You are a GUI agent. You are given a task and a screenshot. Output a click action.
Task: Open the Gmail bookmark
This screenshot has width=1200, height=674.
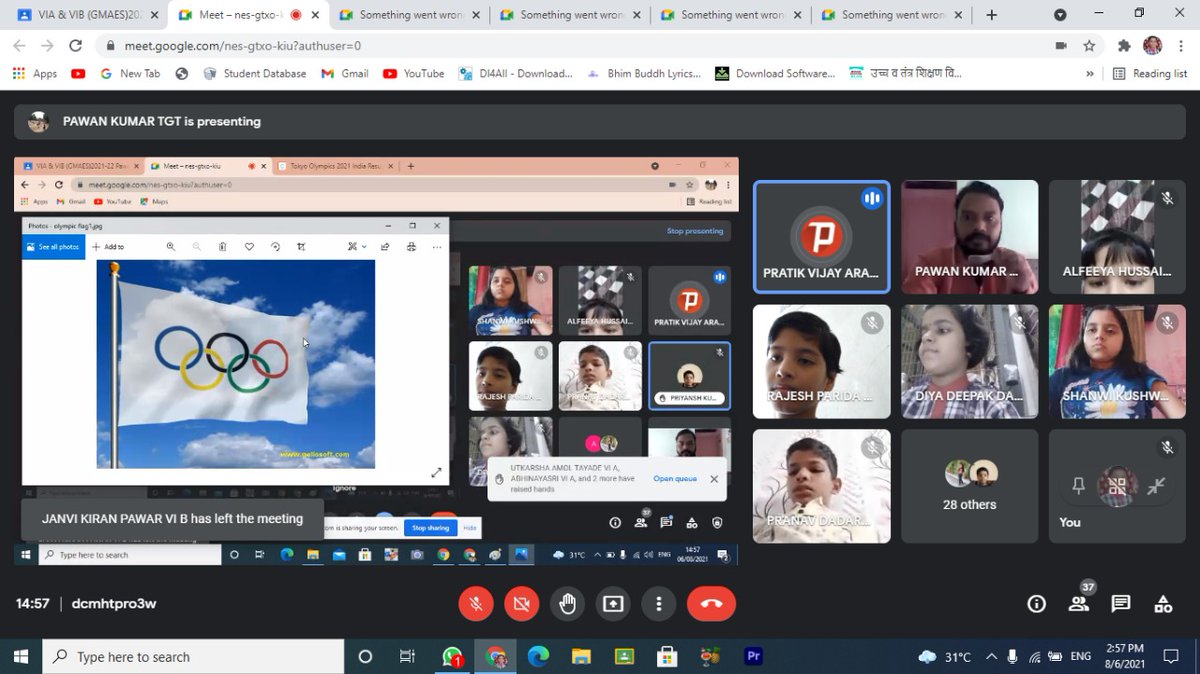point(344,73)
